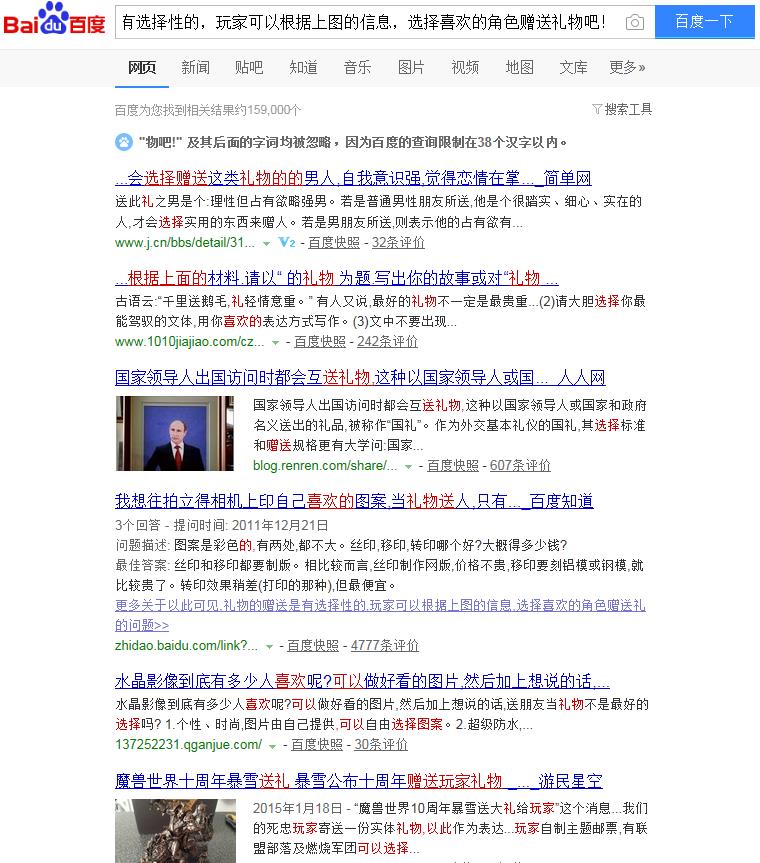The width and height of the screenshot is (760, 863).
Task: Open the 贴吧 tab
Action: point(249,67)
